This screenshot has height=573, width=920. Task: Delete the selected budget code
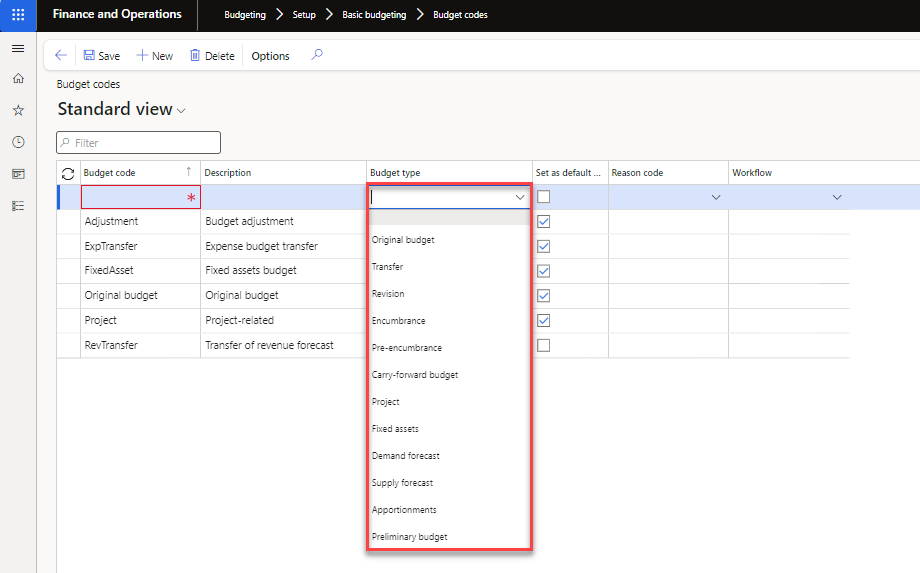point(212,56)
